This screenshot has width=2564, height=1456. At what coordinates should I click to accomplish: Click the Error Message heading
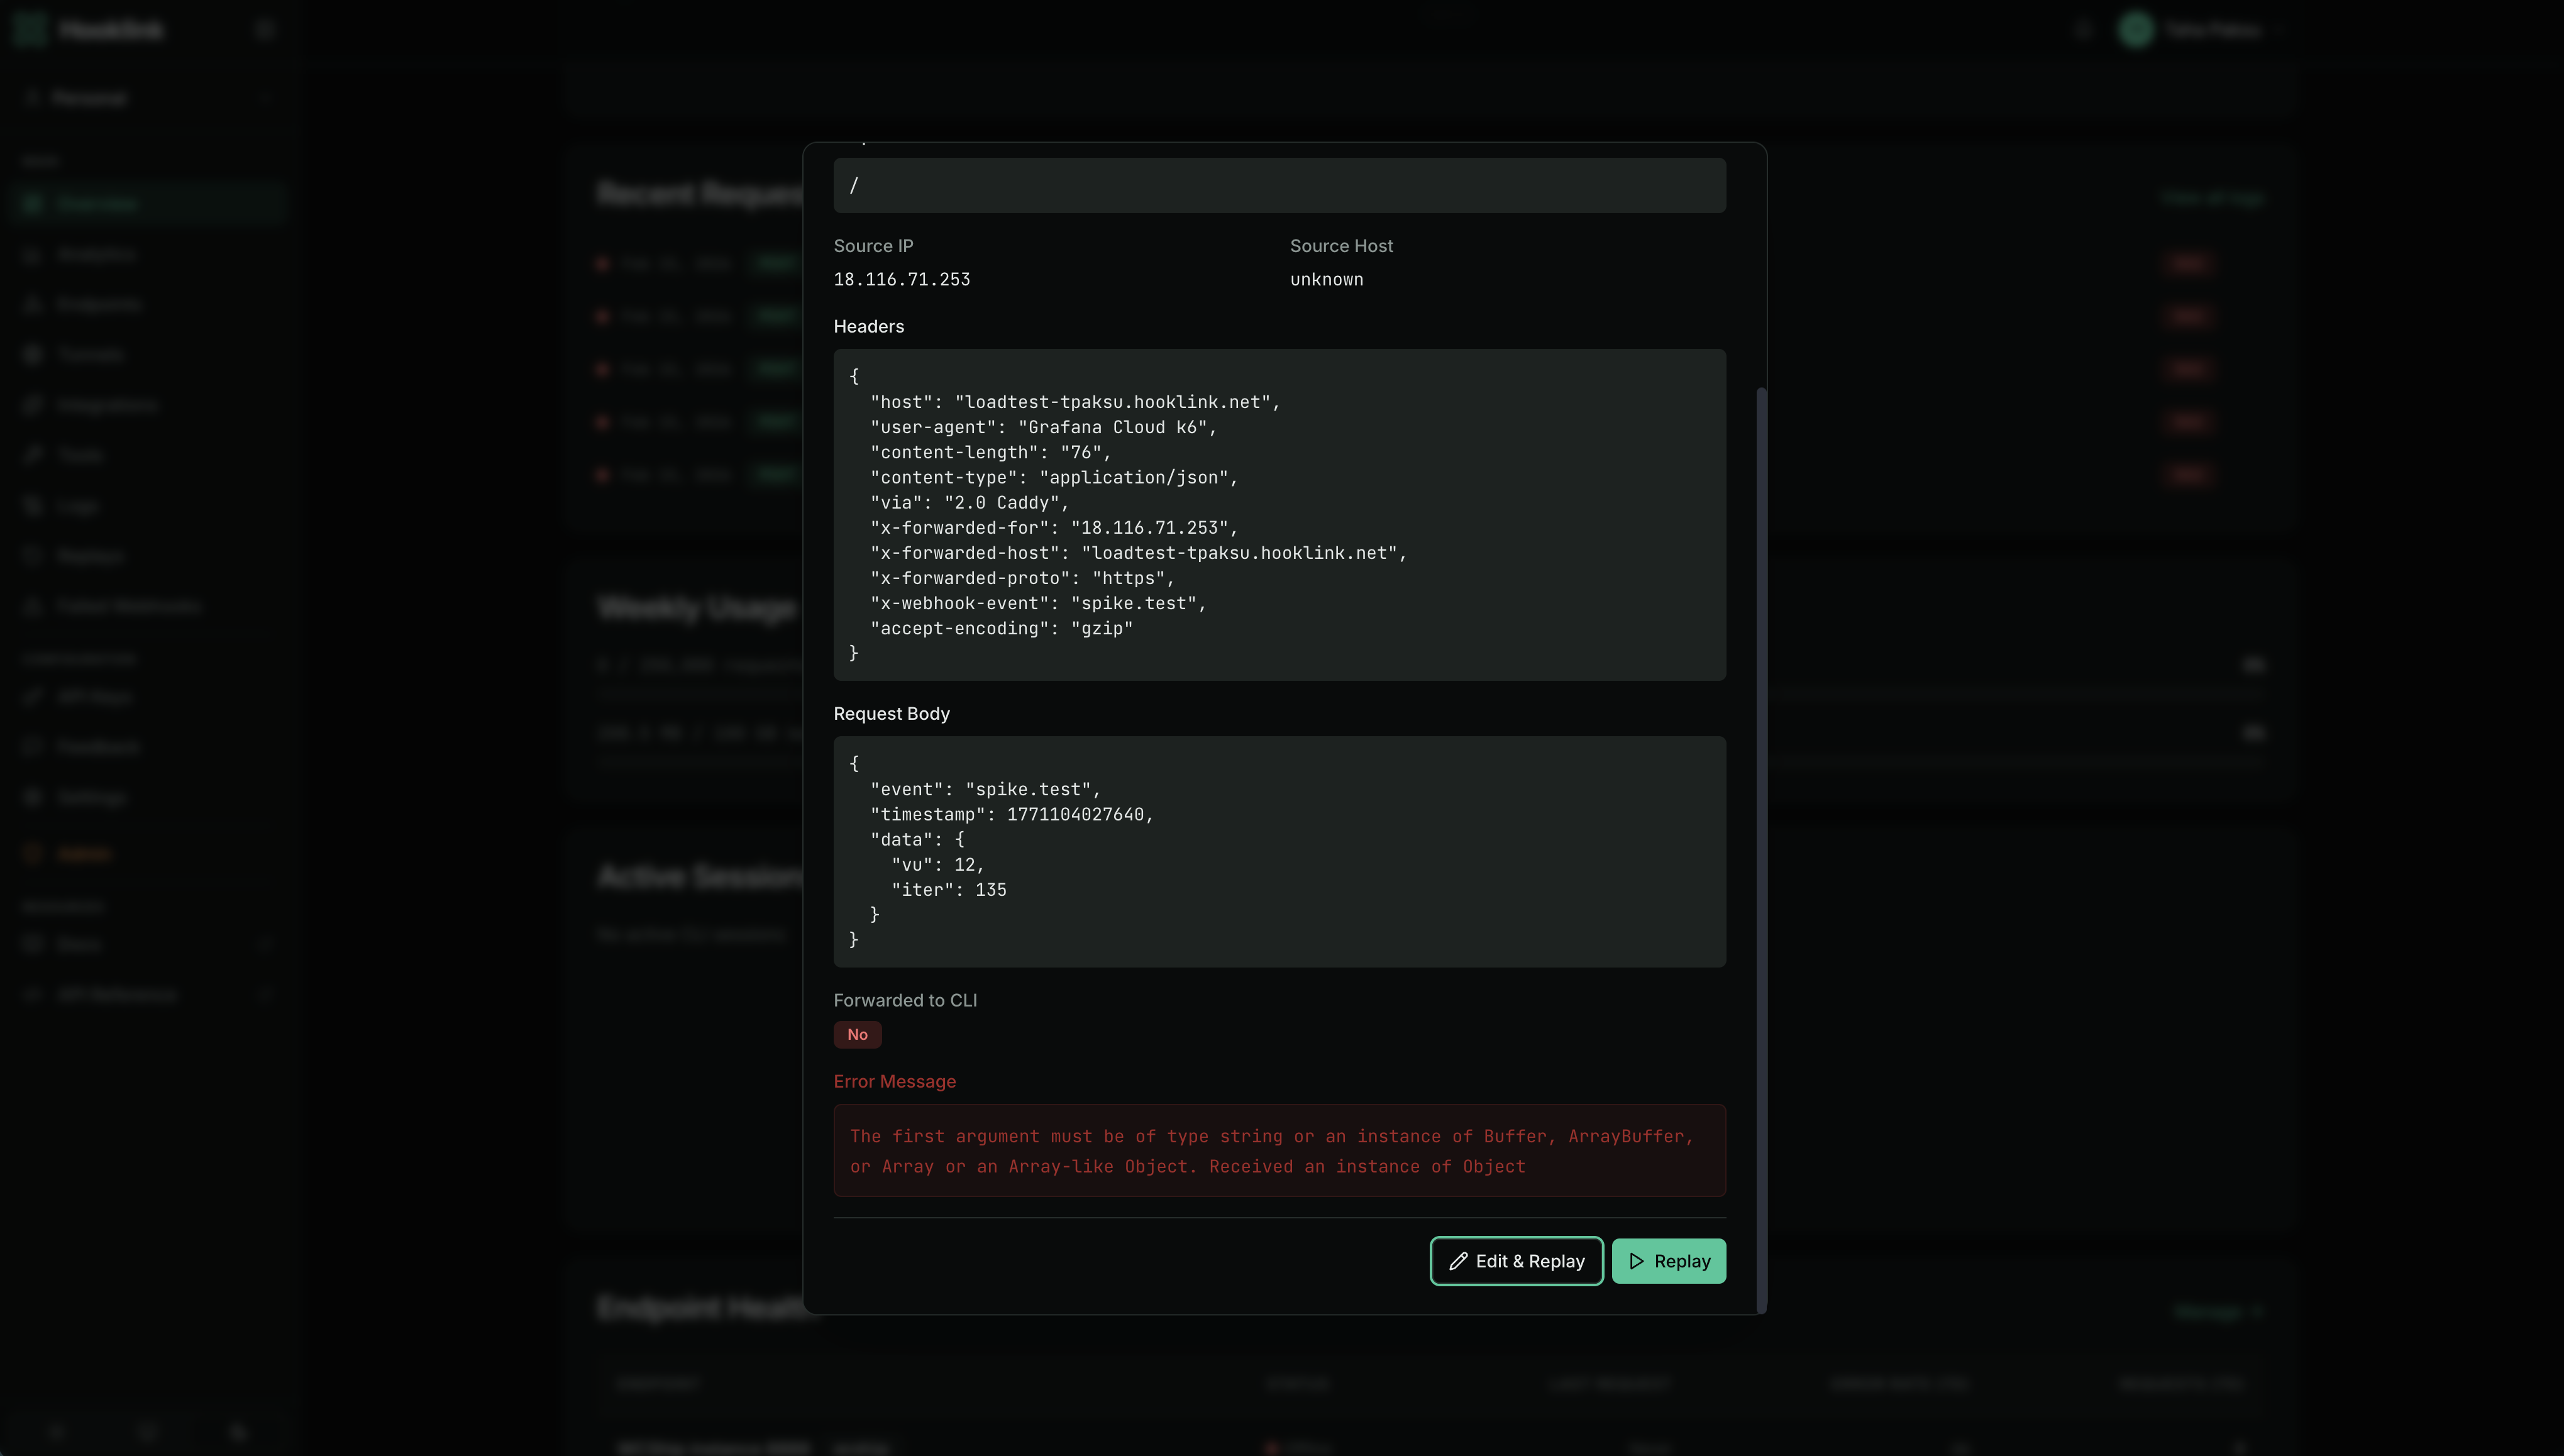point(894,1082)
